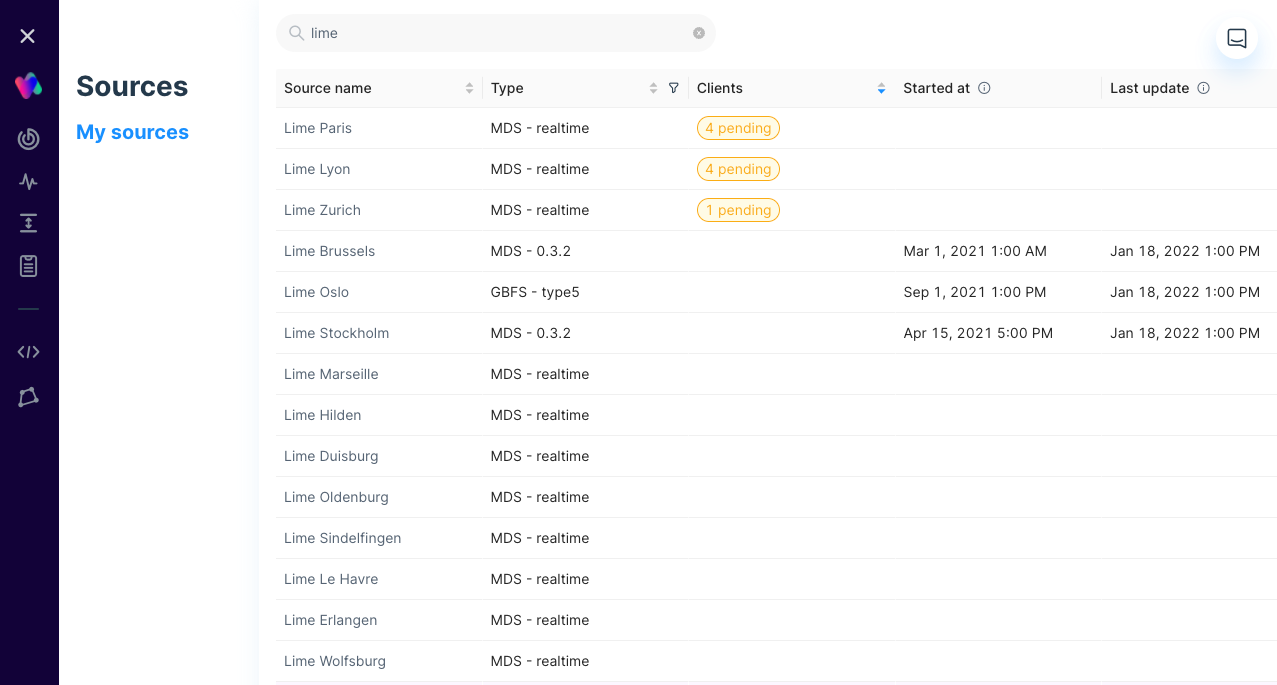Click 'Sep 1, 2021 1:00 PM' start date
Image resolution: width=1277 pixels, height=685 pixels.
click(x=975, y=292)
